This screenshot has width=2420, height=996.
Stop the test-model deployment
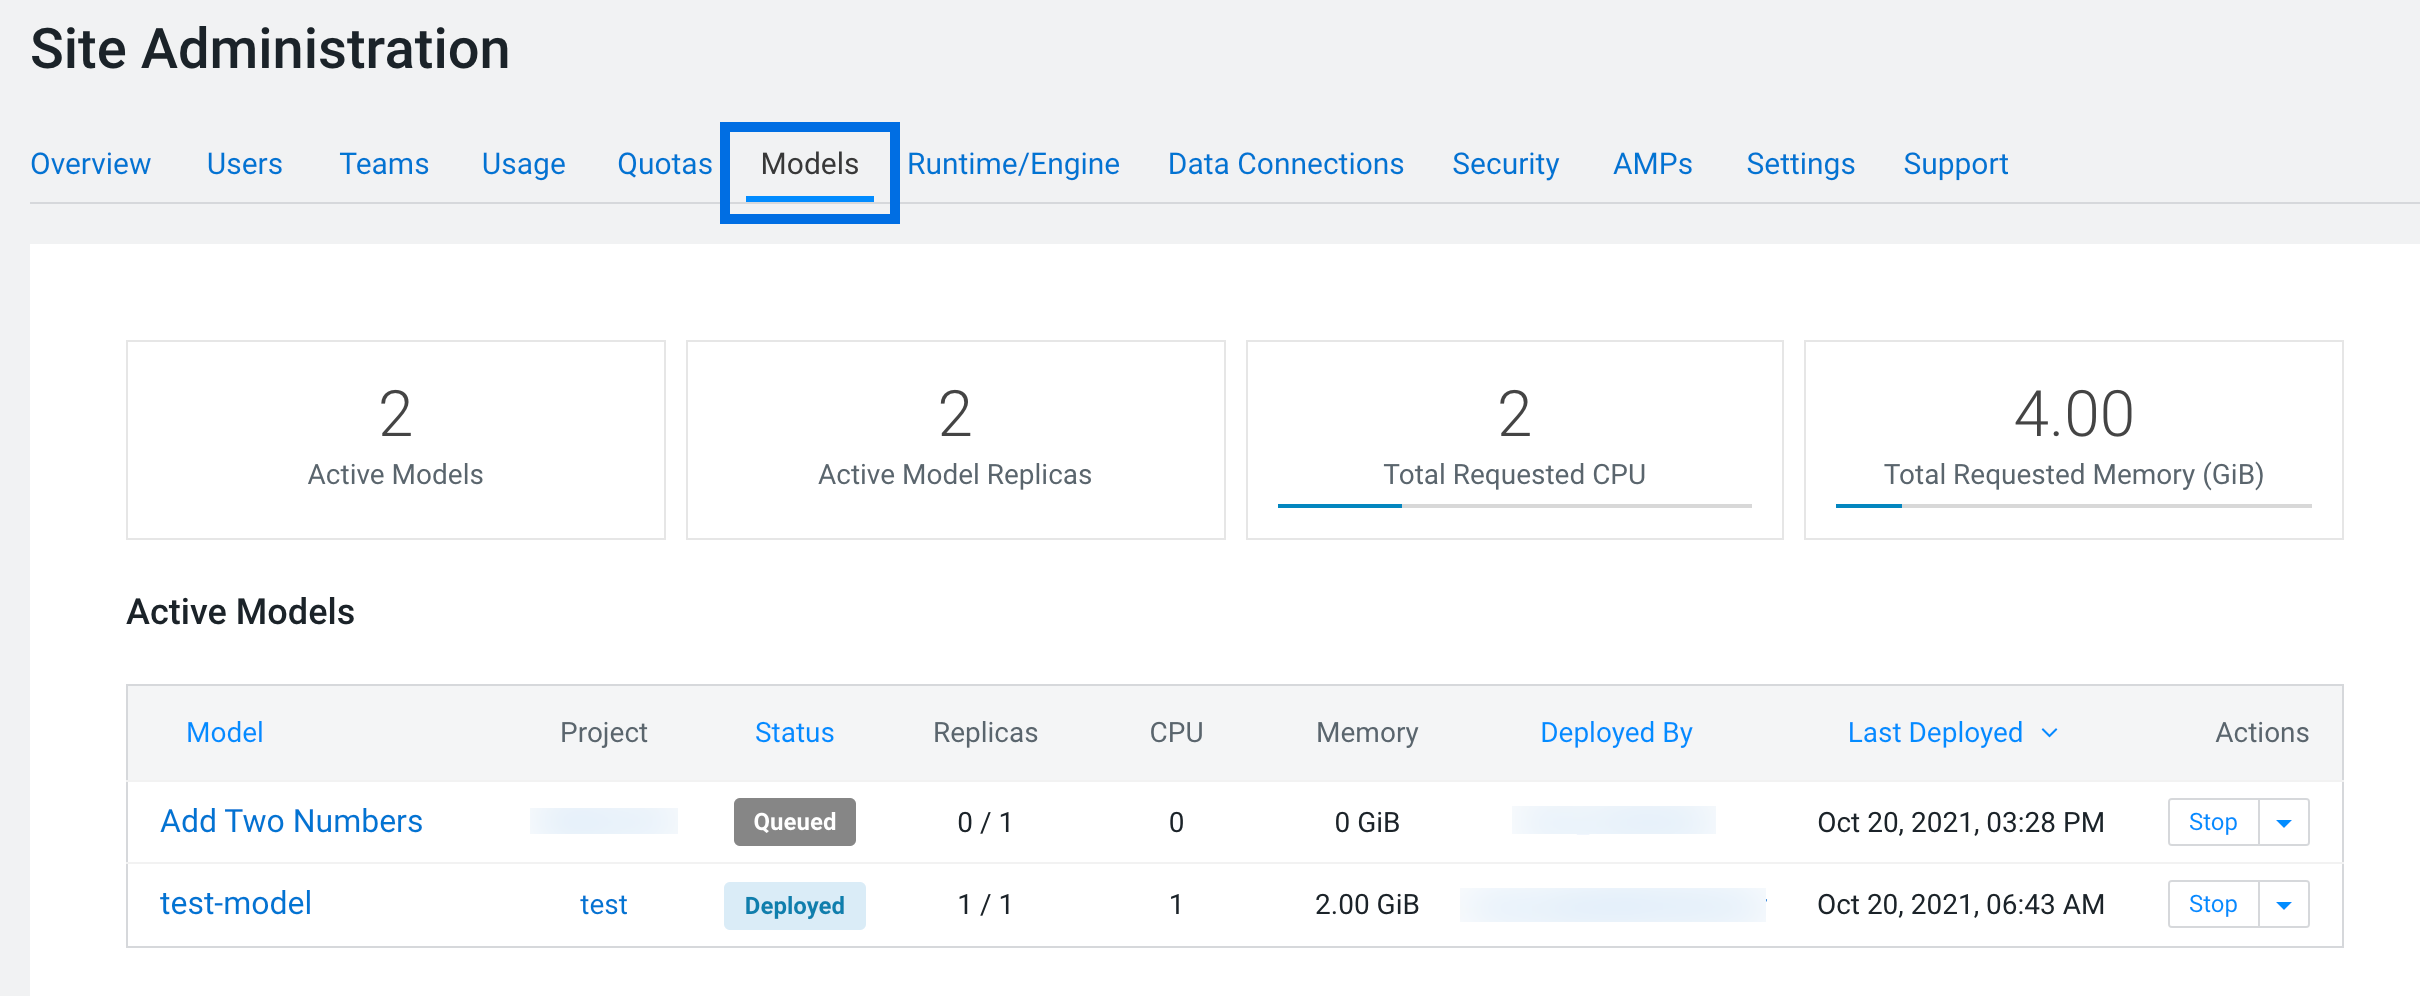pyautogui.click(x=2212, y=905)
